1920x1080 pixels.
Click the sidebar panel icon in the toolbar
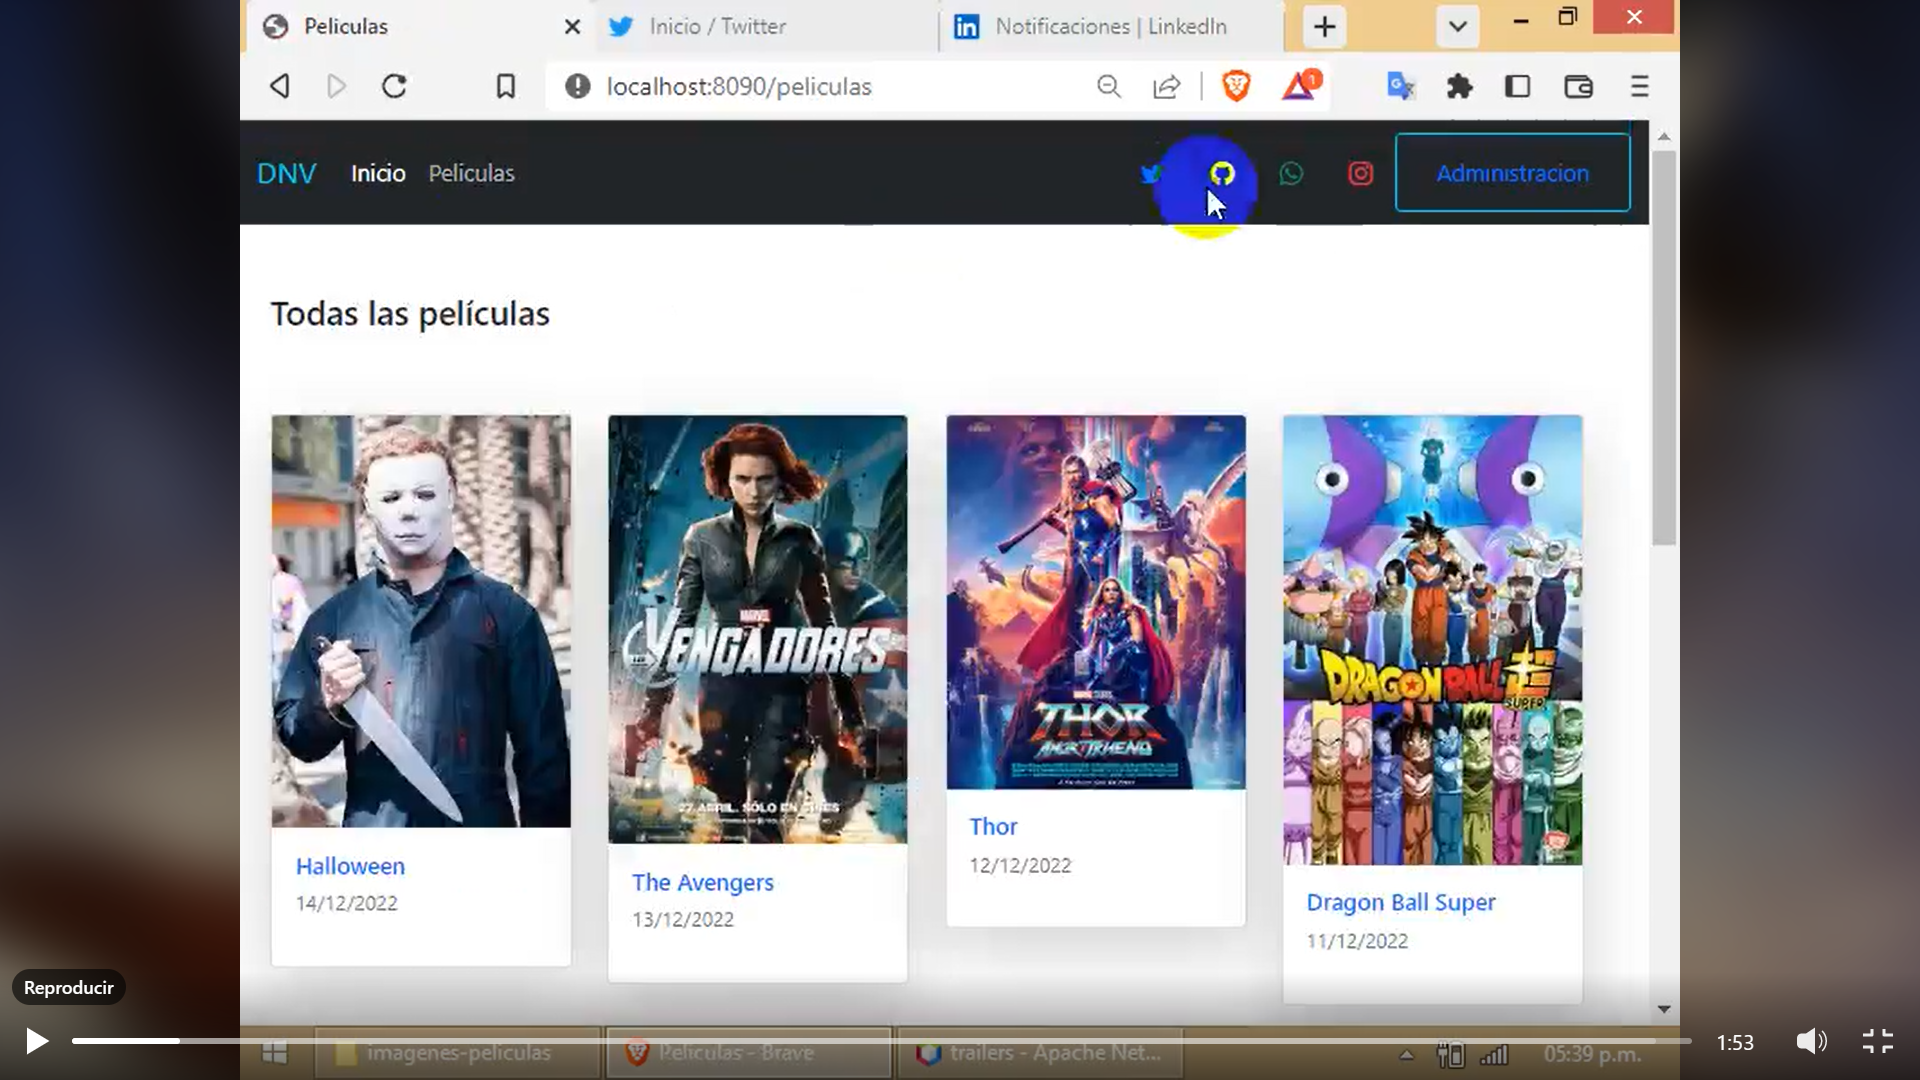point(1518,87)
